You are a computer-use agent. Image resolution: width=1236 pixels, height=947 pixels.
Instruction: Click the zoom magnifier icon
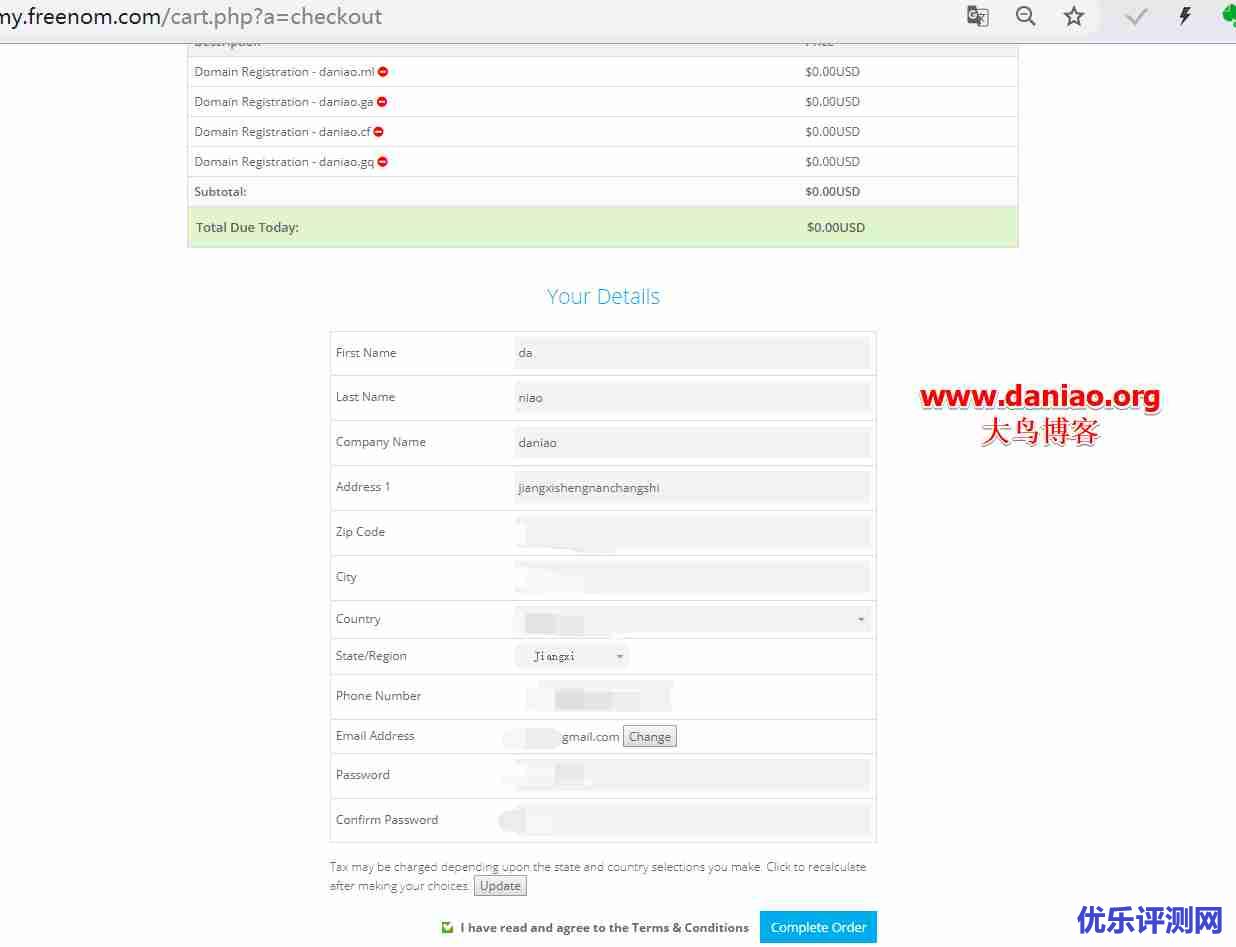pyautogui.click(x=1025, y=16)
